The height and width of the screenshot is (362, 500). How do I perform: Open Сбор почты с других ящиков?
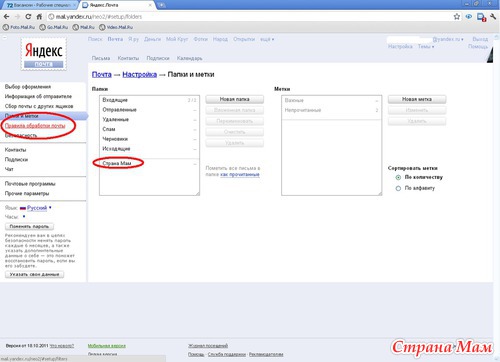click(39, 106)
